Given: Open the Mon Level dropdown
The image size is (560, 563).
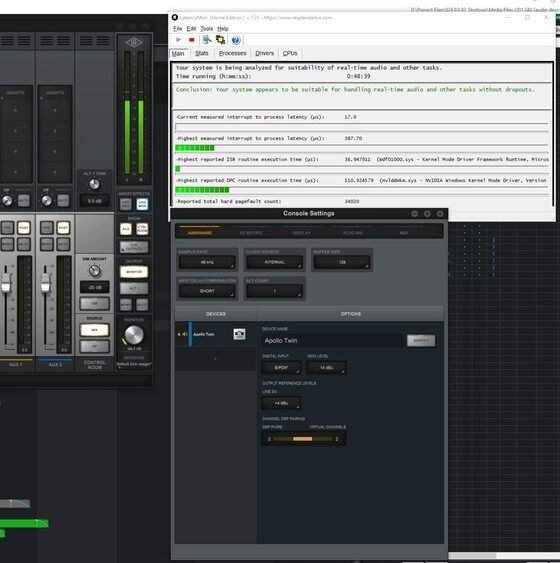Looking at the screenshot, I should point(326,367).
